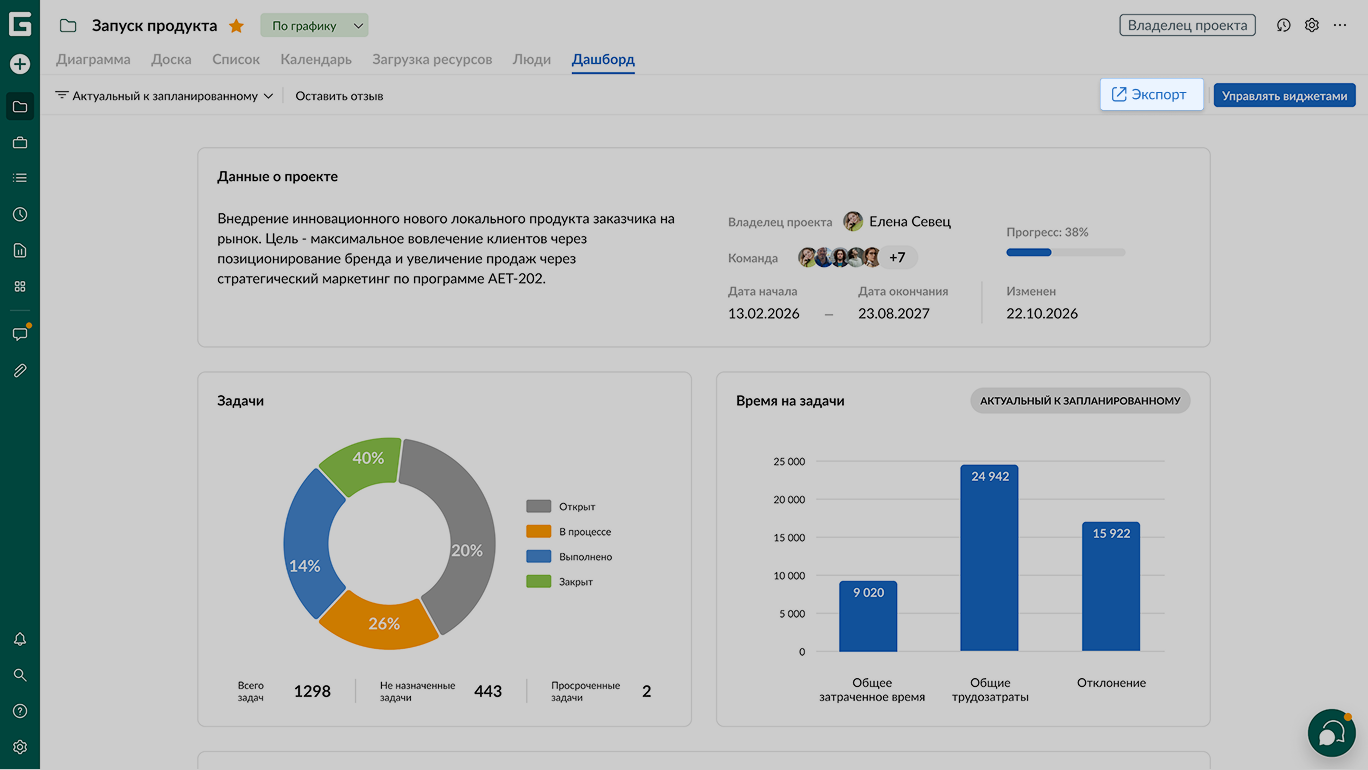Click the green plus create icon in the sidebar
The height and width of the screenshot is (770, 1368).
pyautogui.click(x=20, y=64)
